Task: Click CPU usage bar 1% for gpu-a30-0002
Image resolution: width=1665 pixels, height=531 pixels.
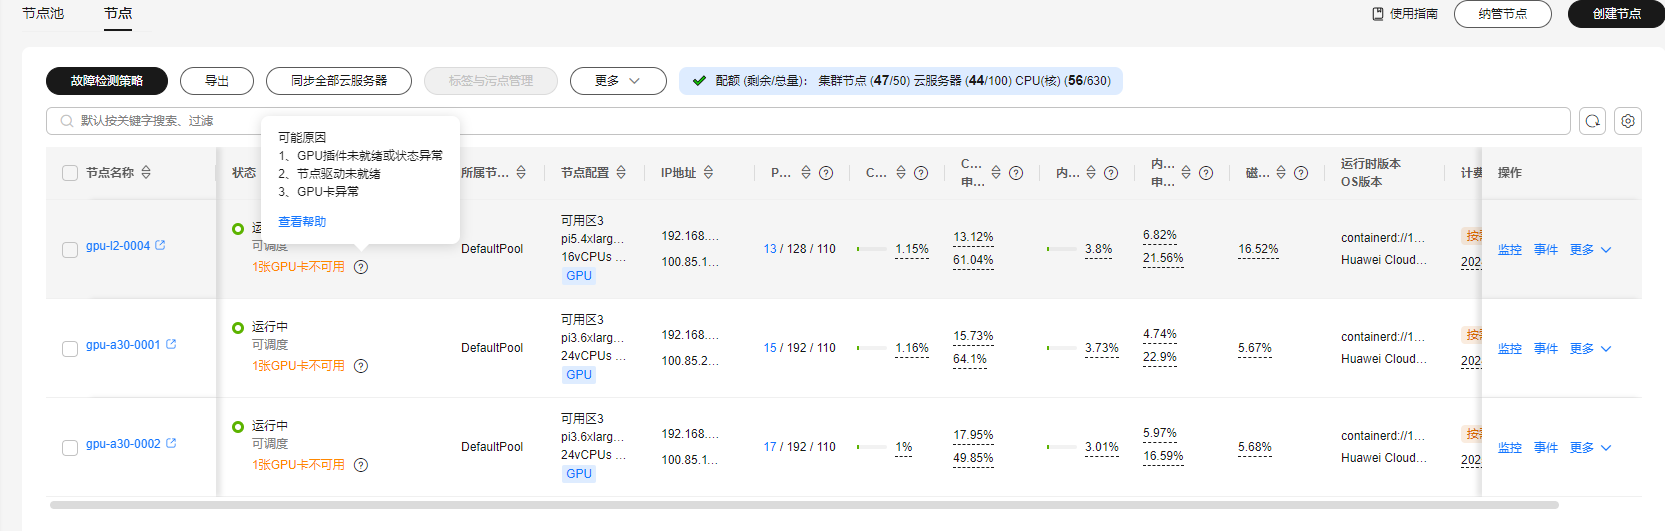Action: tap(872, 447)
